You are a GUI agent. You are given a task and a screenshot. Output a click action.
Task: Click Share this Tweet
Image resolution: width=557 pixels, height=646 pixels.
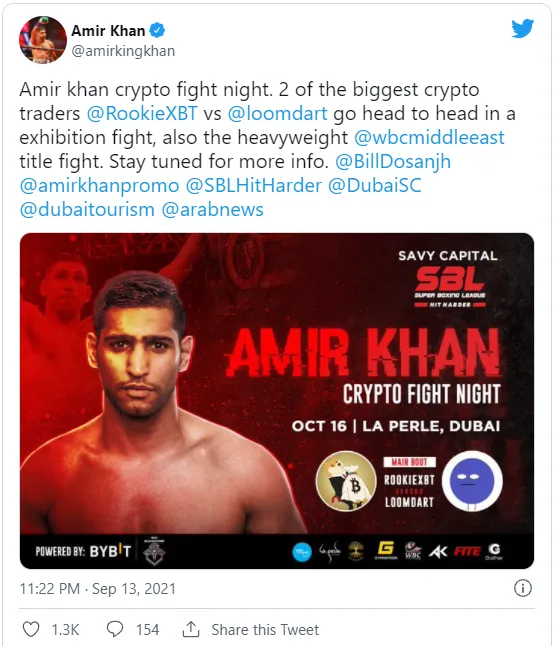coord(265,630)
